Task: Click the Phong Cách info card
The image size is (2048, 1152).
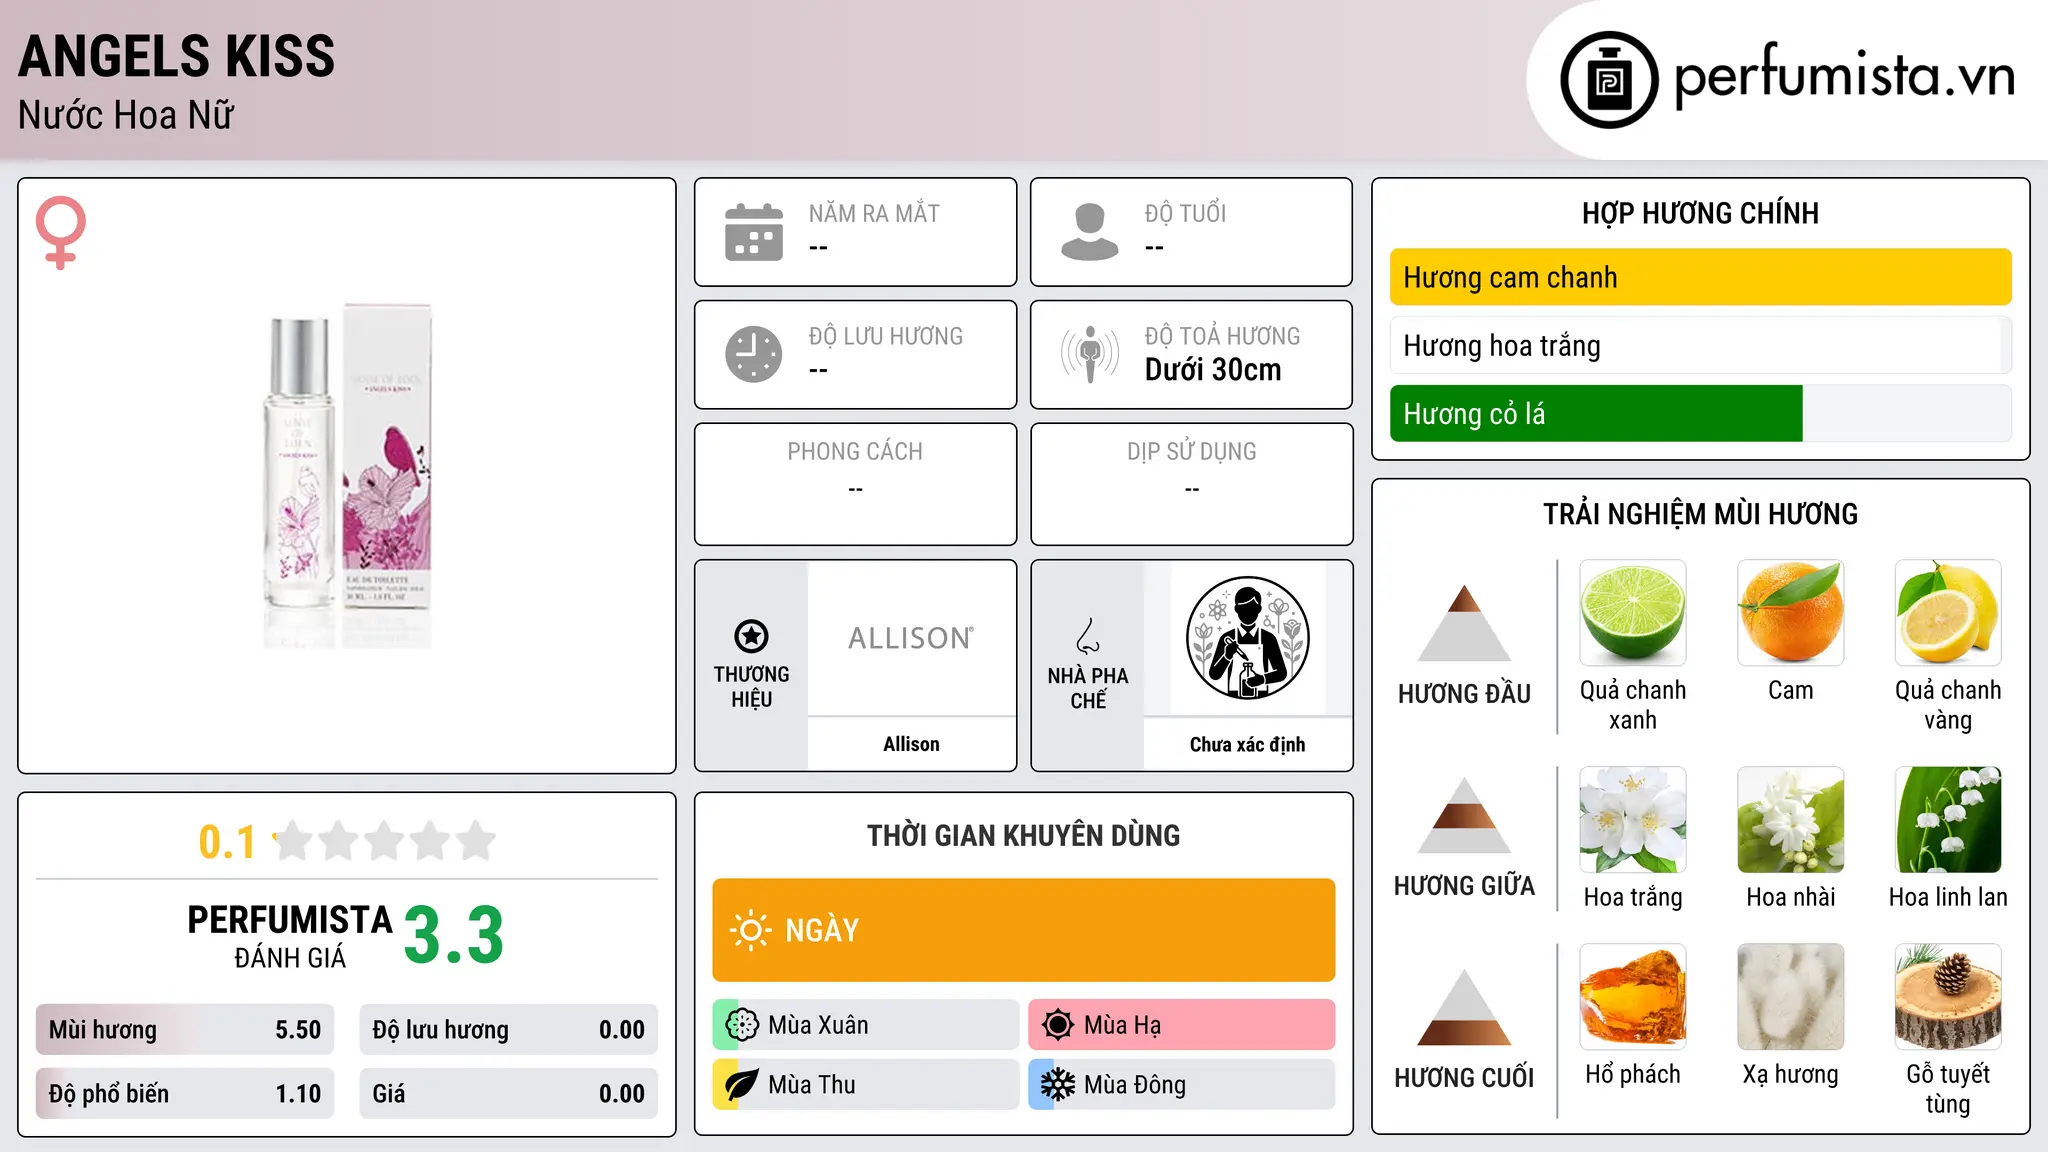Action: (855, 484)
